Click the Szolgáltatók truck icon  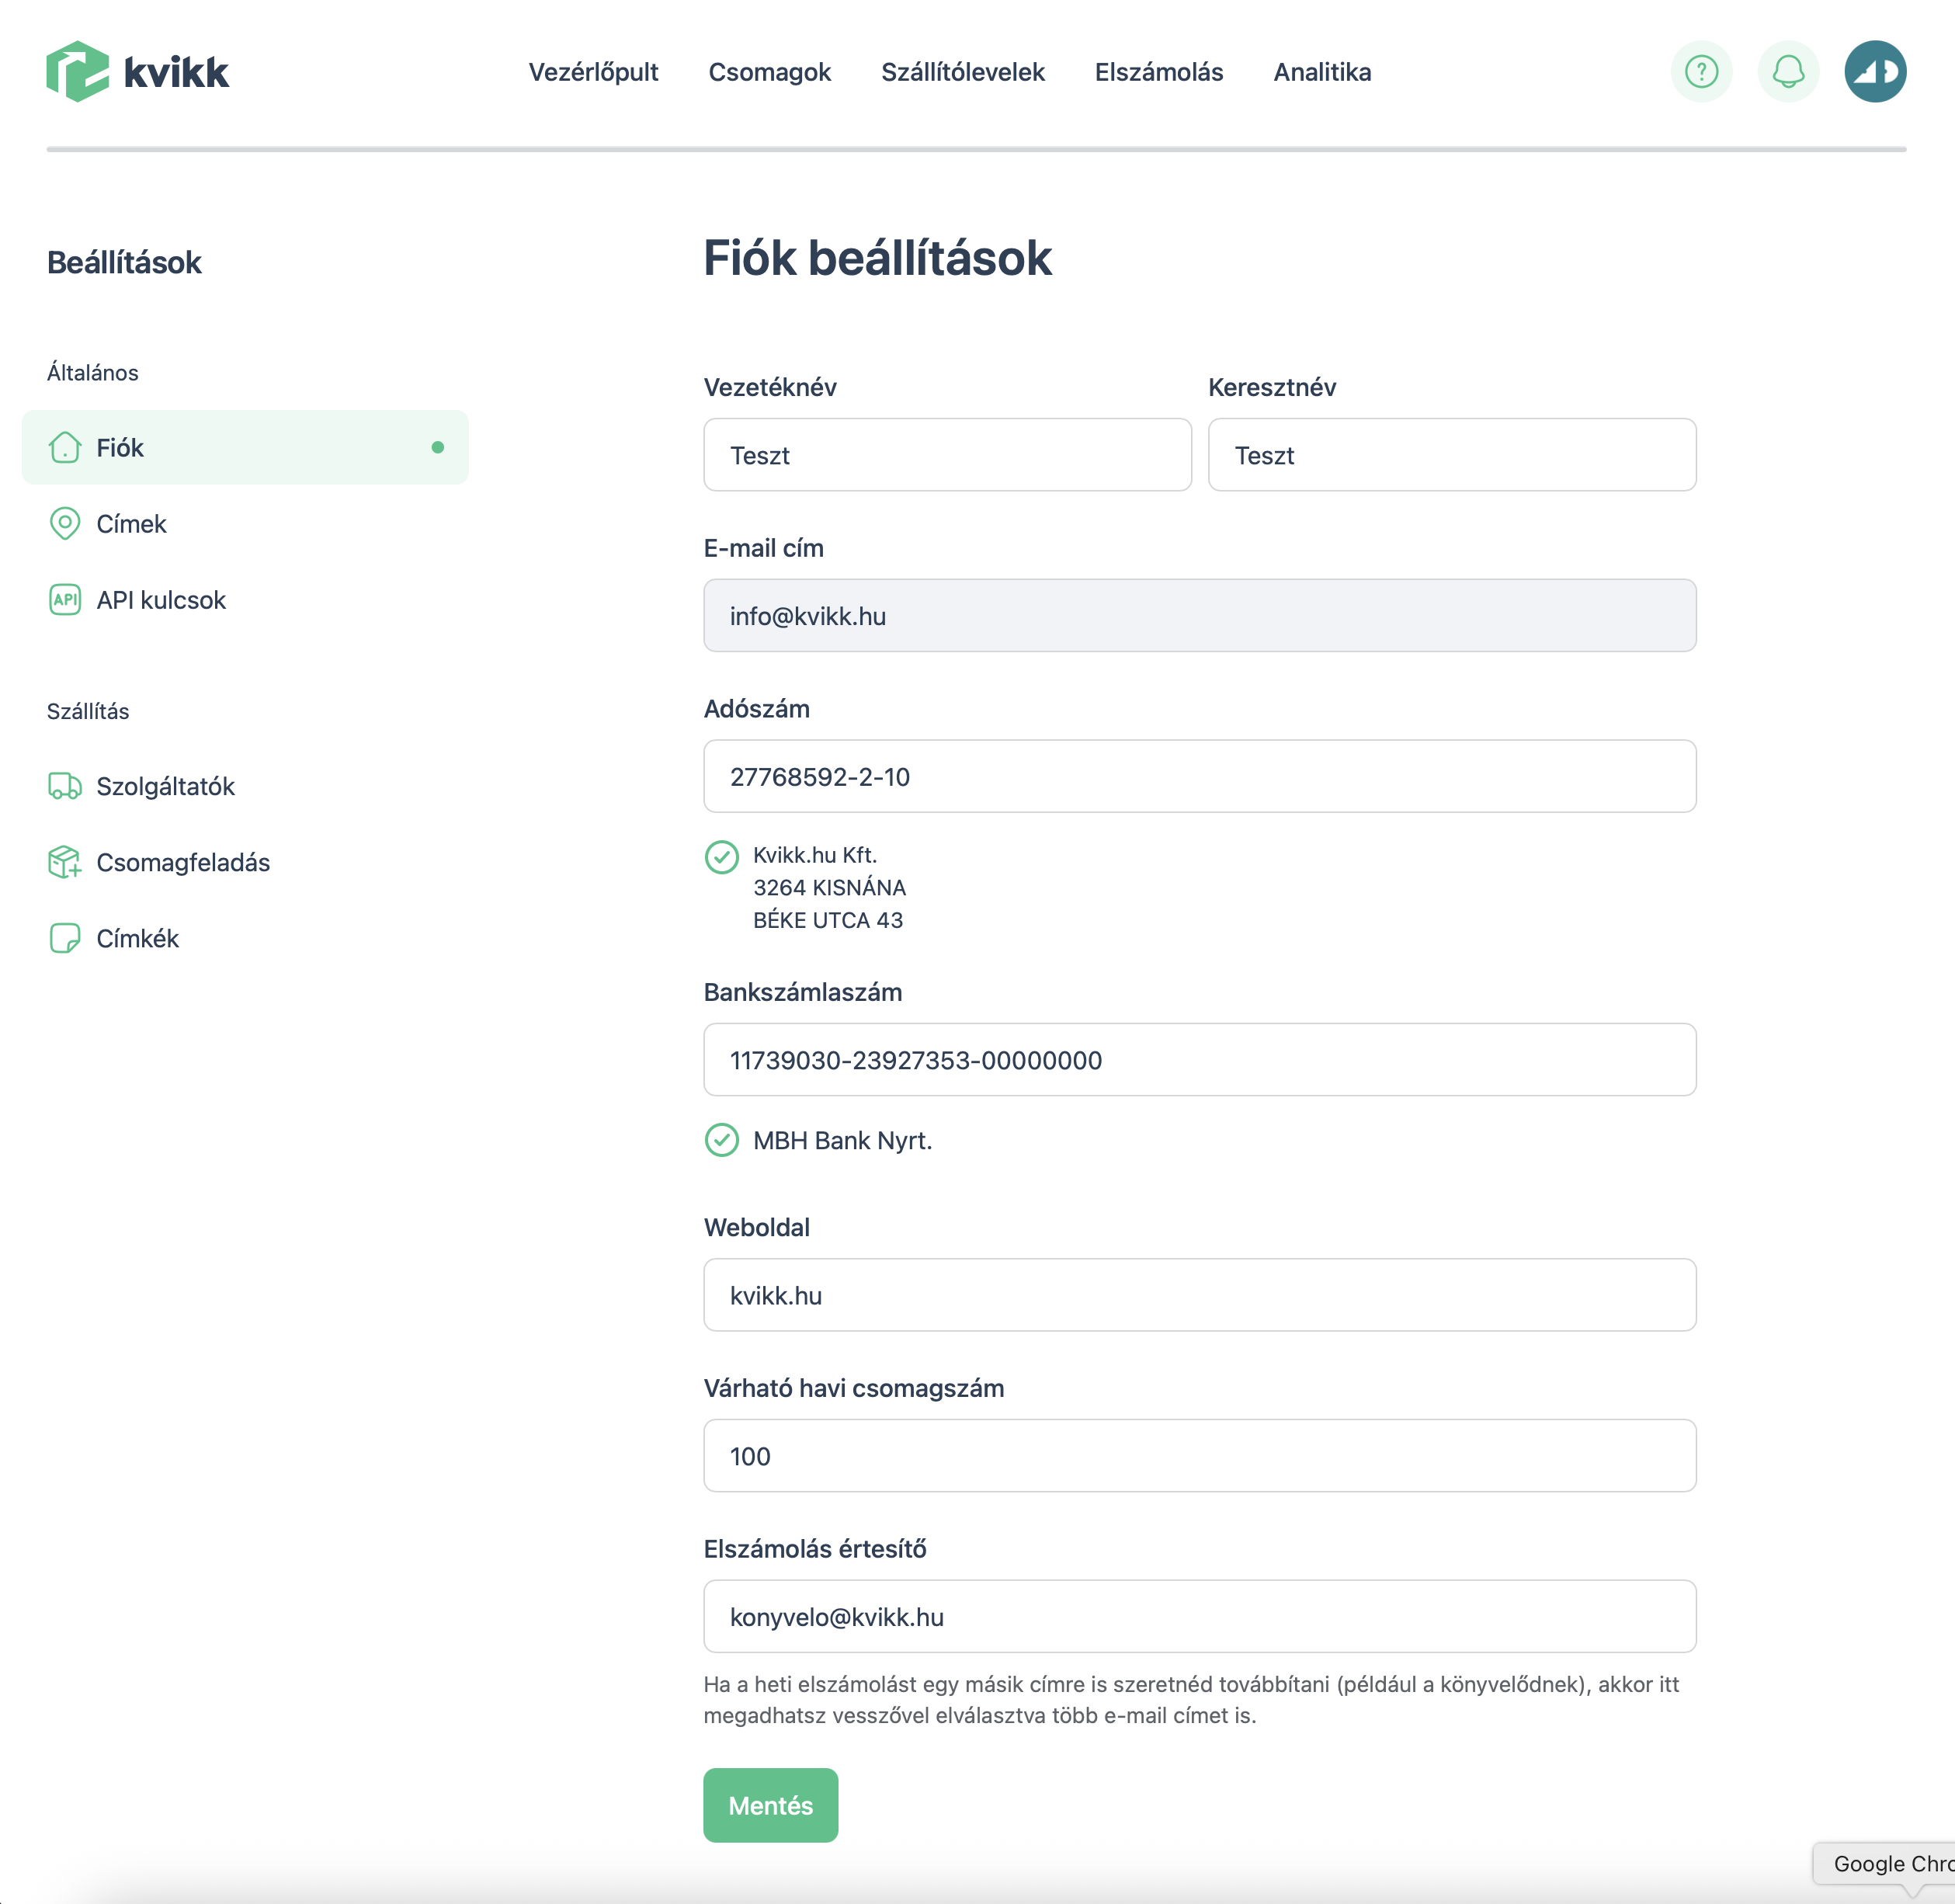tap(65, 786)
